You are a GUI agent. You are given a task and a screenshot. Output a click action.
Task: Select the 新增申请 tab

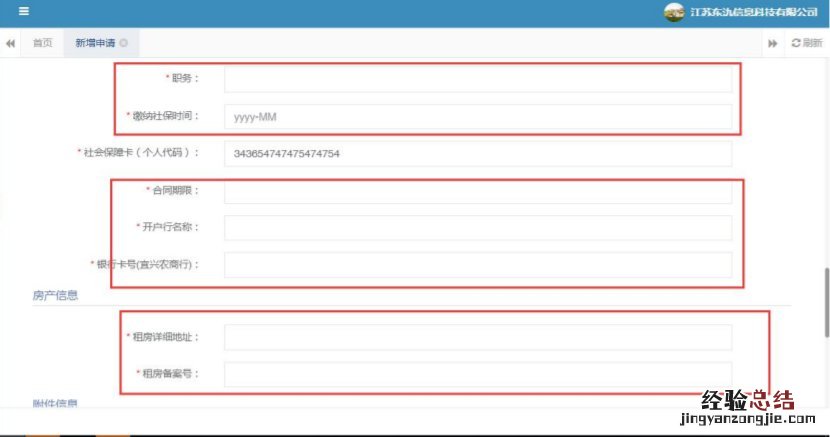pyautogui.click(x=95, y=43)
